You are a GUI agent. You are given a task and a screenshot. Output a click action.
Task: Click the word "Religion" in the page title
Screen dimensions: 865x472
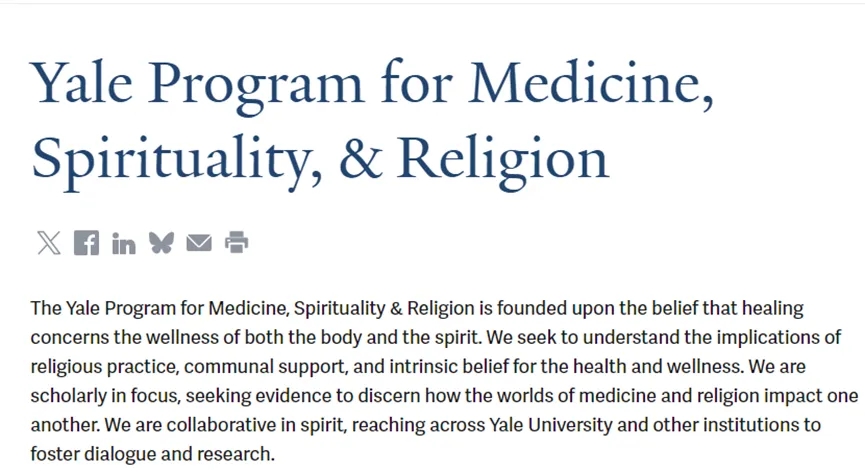tap(504, 159)
